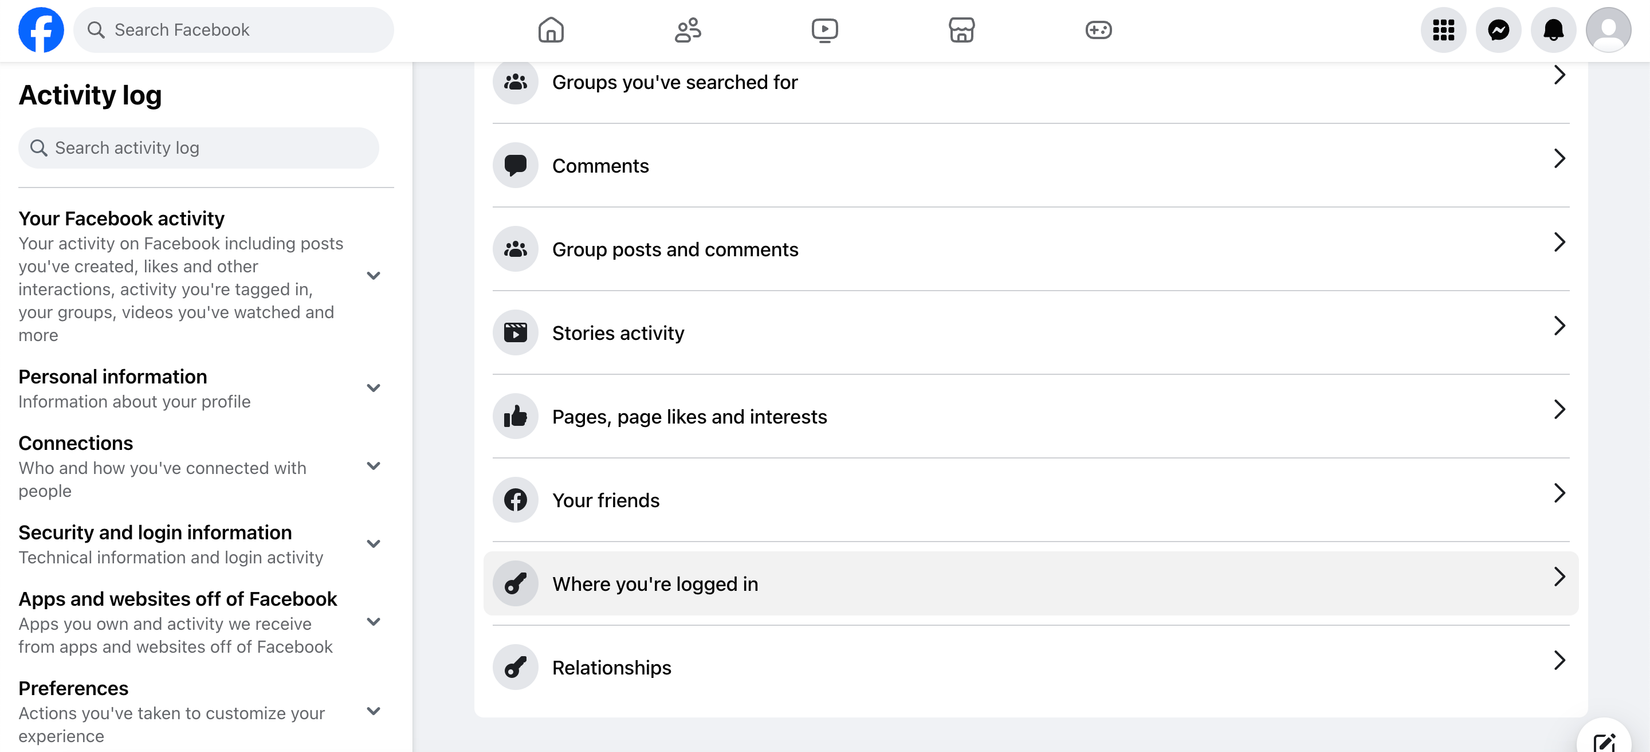The image size is (1650, 752).
Task: Open the Home feed icon
Action: [x=551, y=30]
